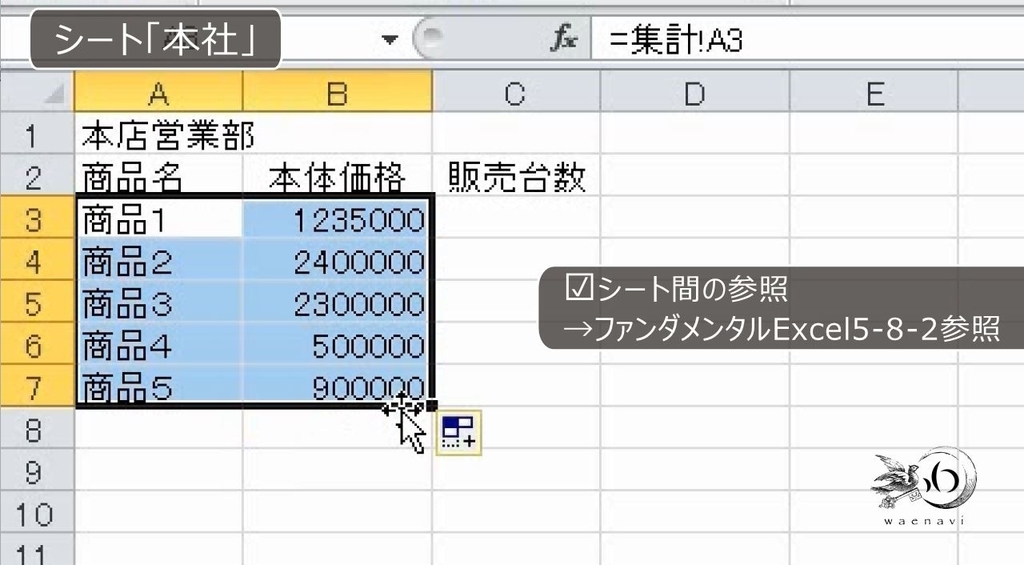Select column C header
The height and width of the screenshot is (565, 1024).
click(516, 92)
